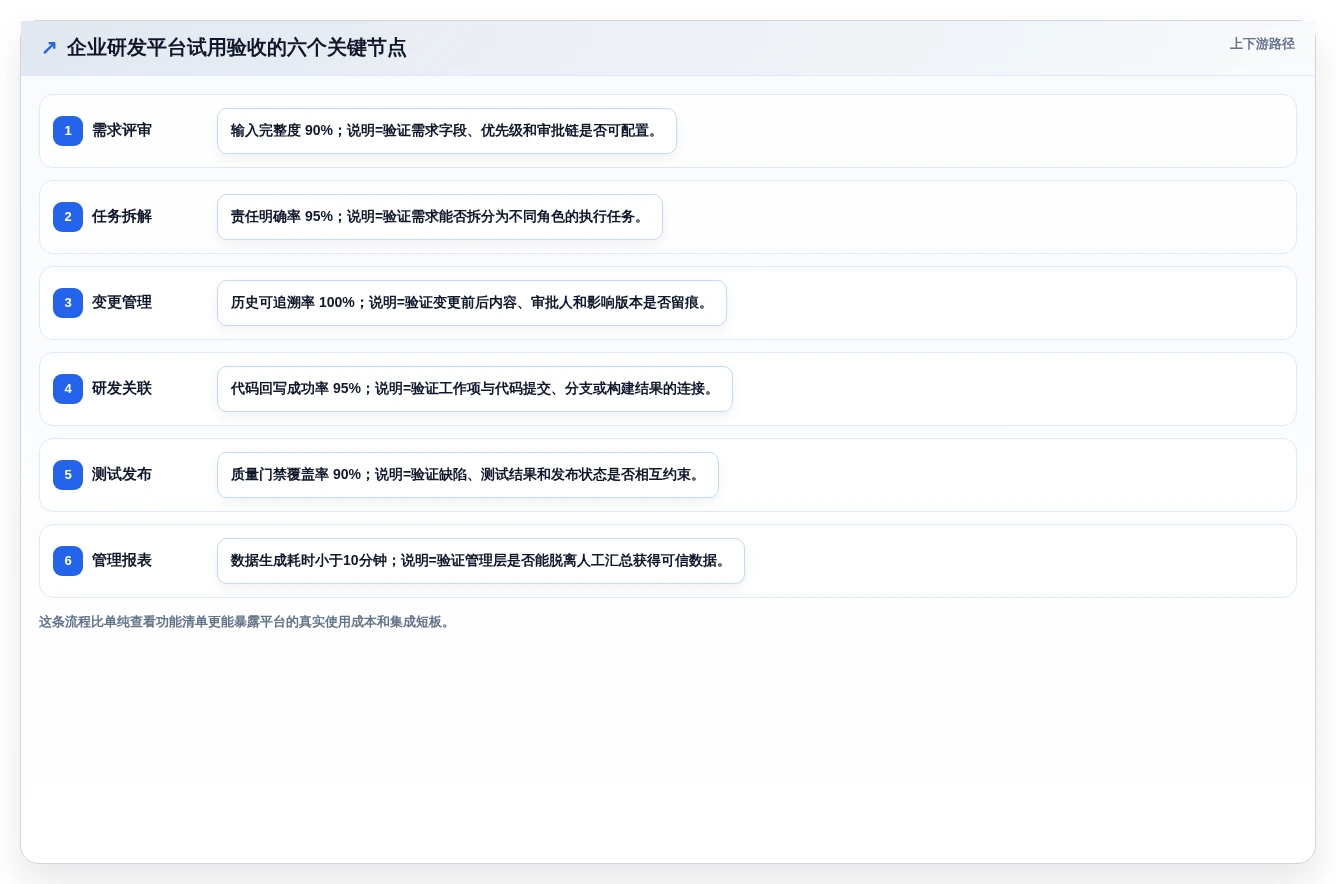The image size is (1336, 884).
Task: Click the arrow icon beside the page title
Action: 49,47
